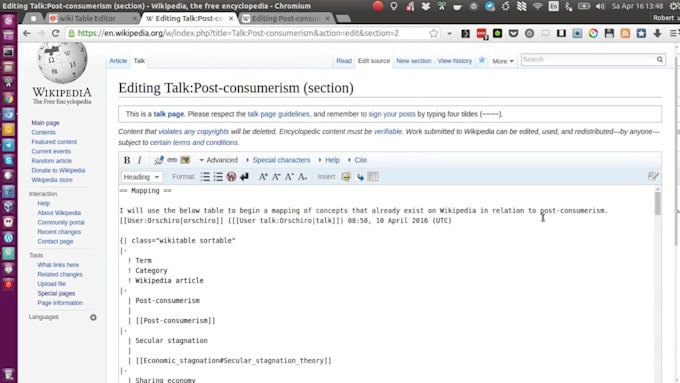Insert numbered list
The width and height of the screenshot is (680, 383).
pos(218,177)
